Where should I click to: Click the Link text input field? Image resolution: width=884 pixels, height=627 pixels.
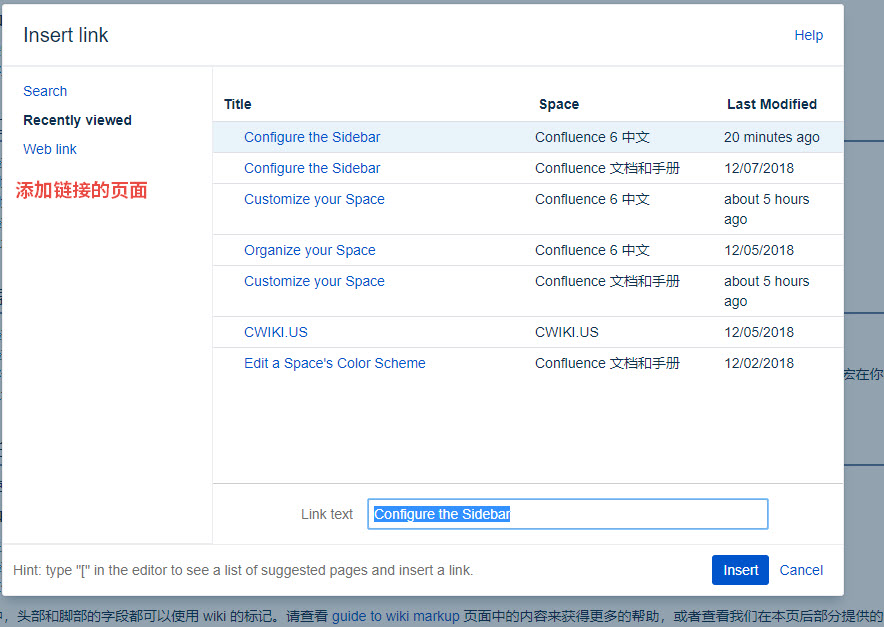(567, 514)
